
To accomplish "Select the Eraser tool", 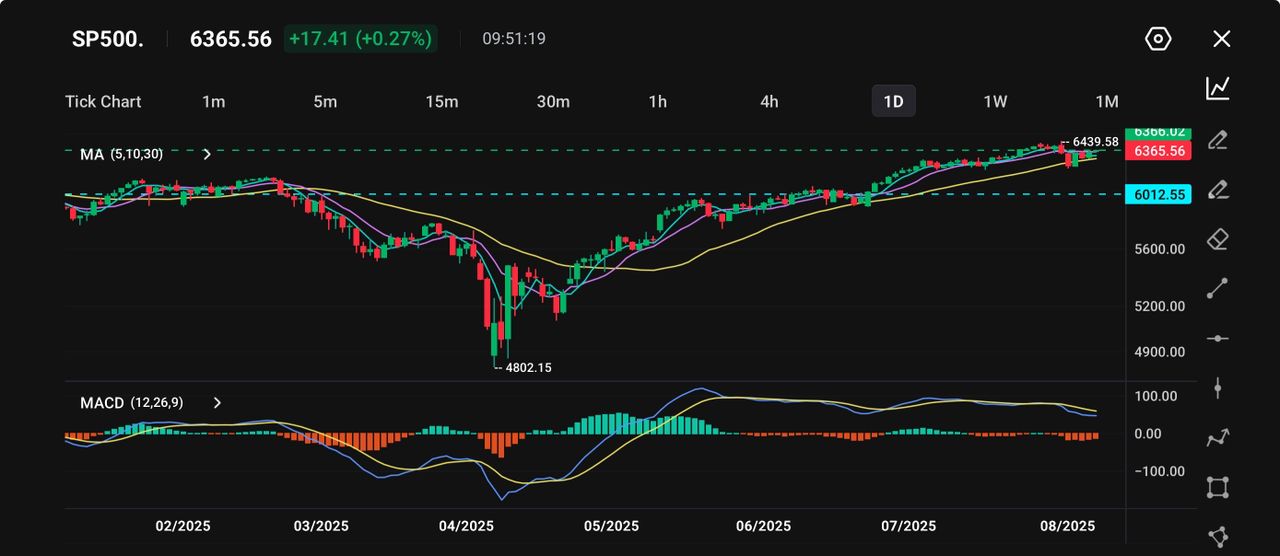I will coord(1217,239).
